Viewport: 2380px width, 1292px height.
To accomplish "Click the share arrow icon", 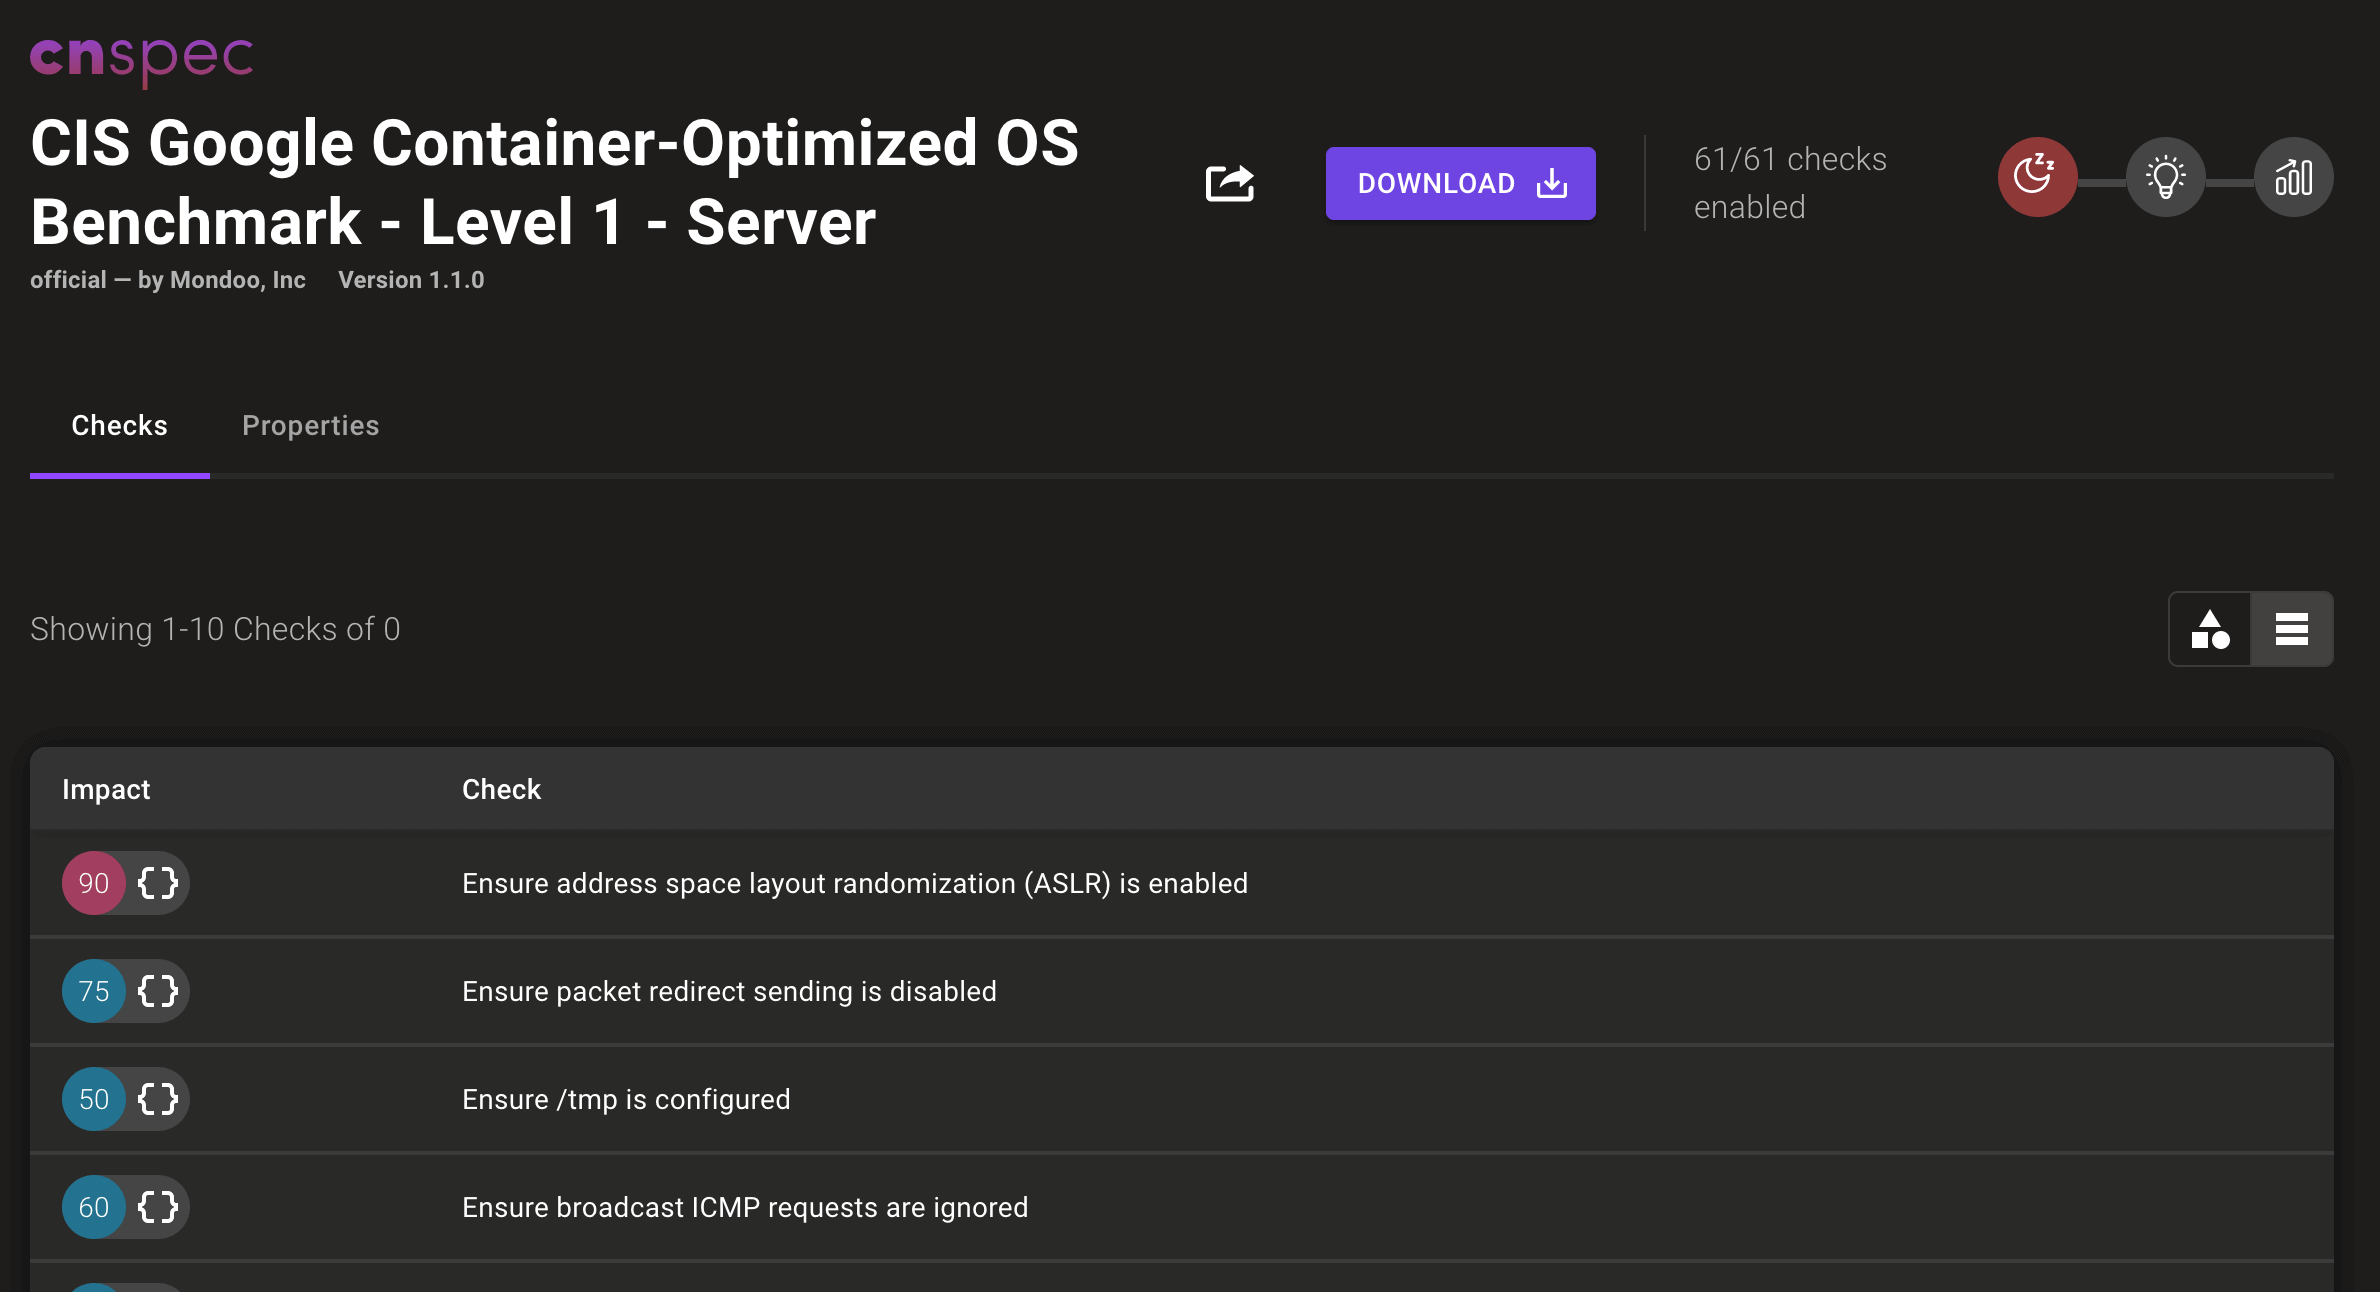I will click(x=1229, y=183).
